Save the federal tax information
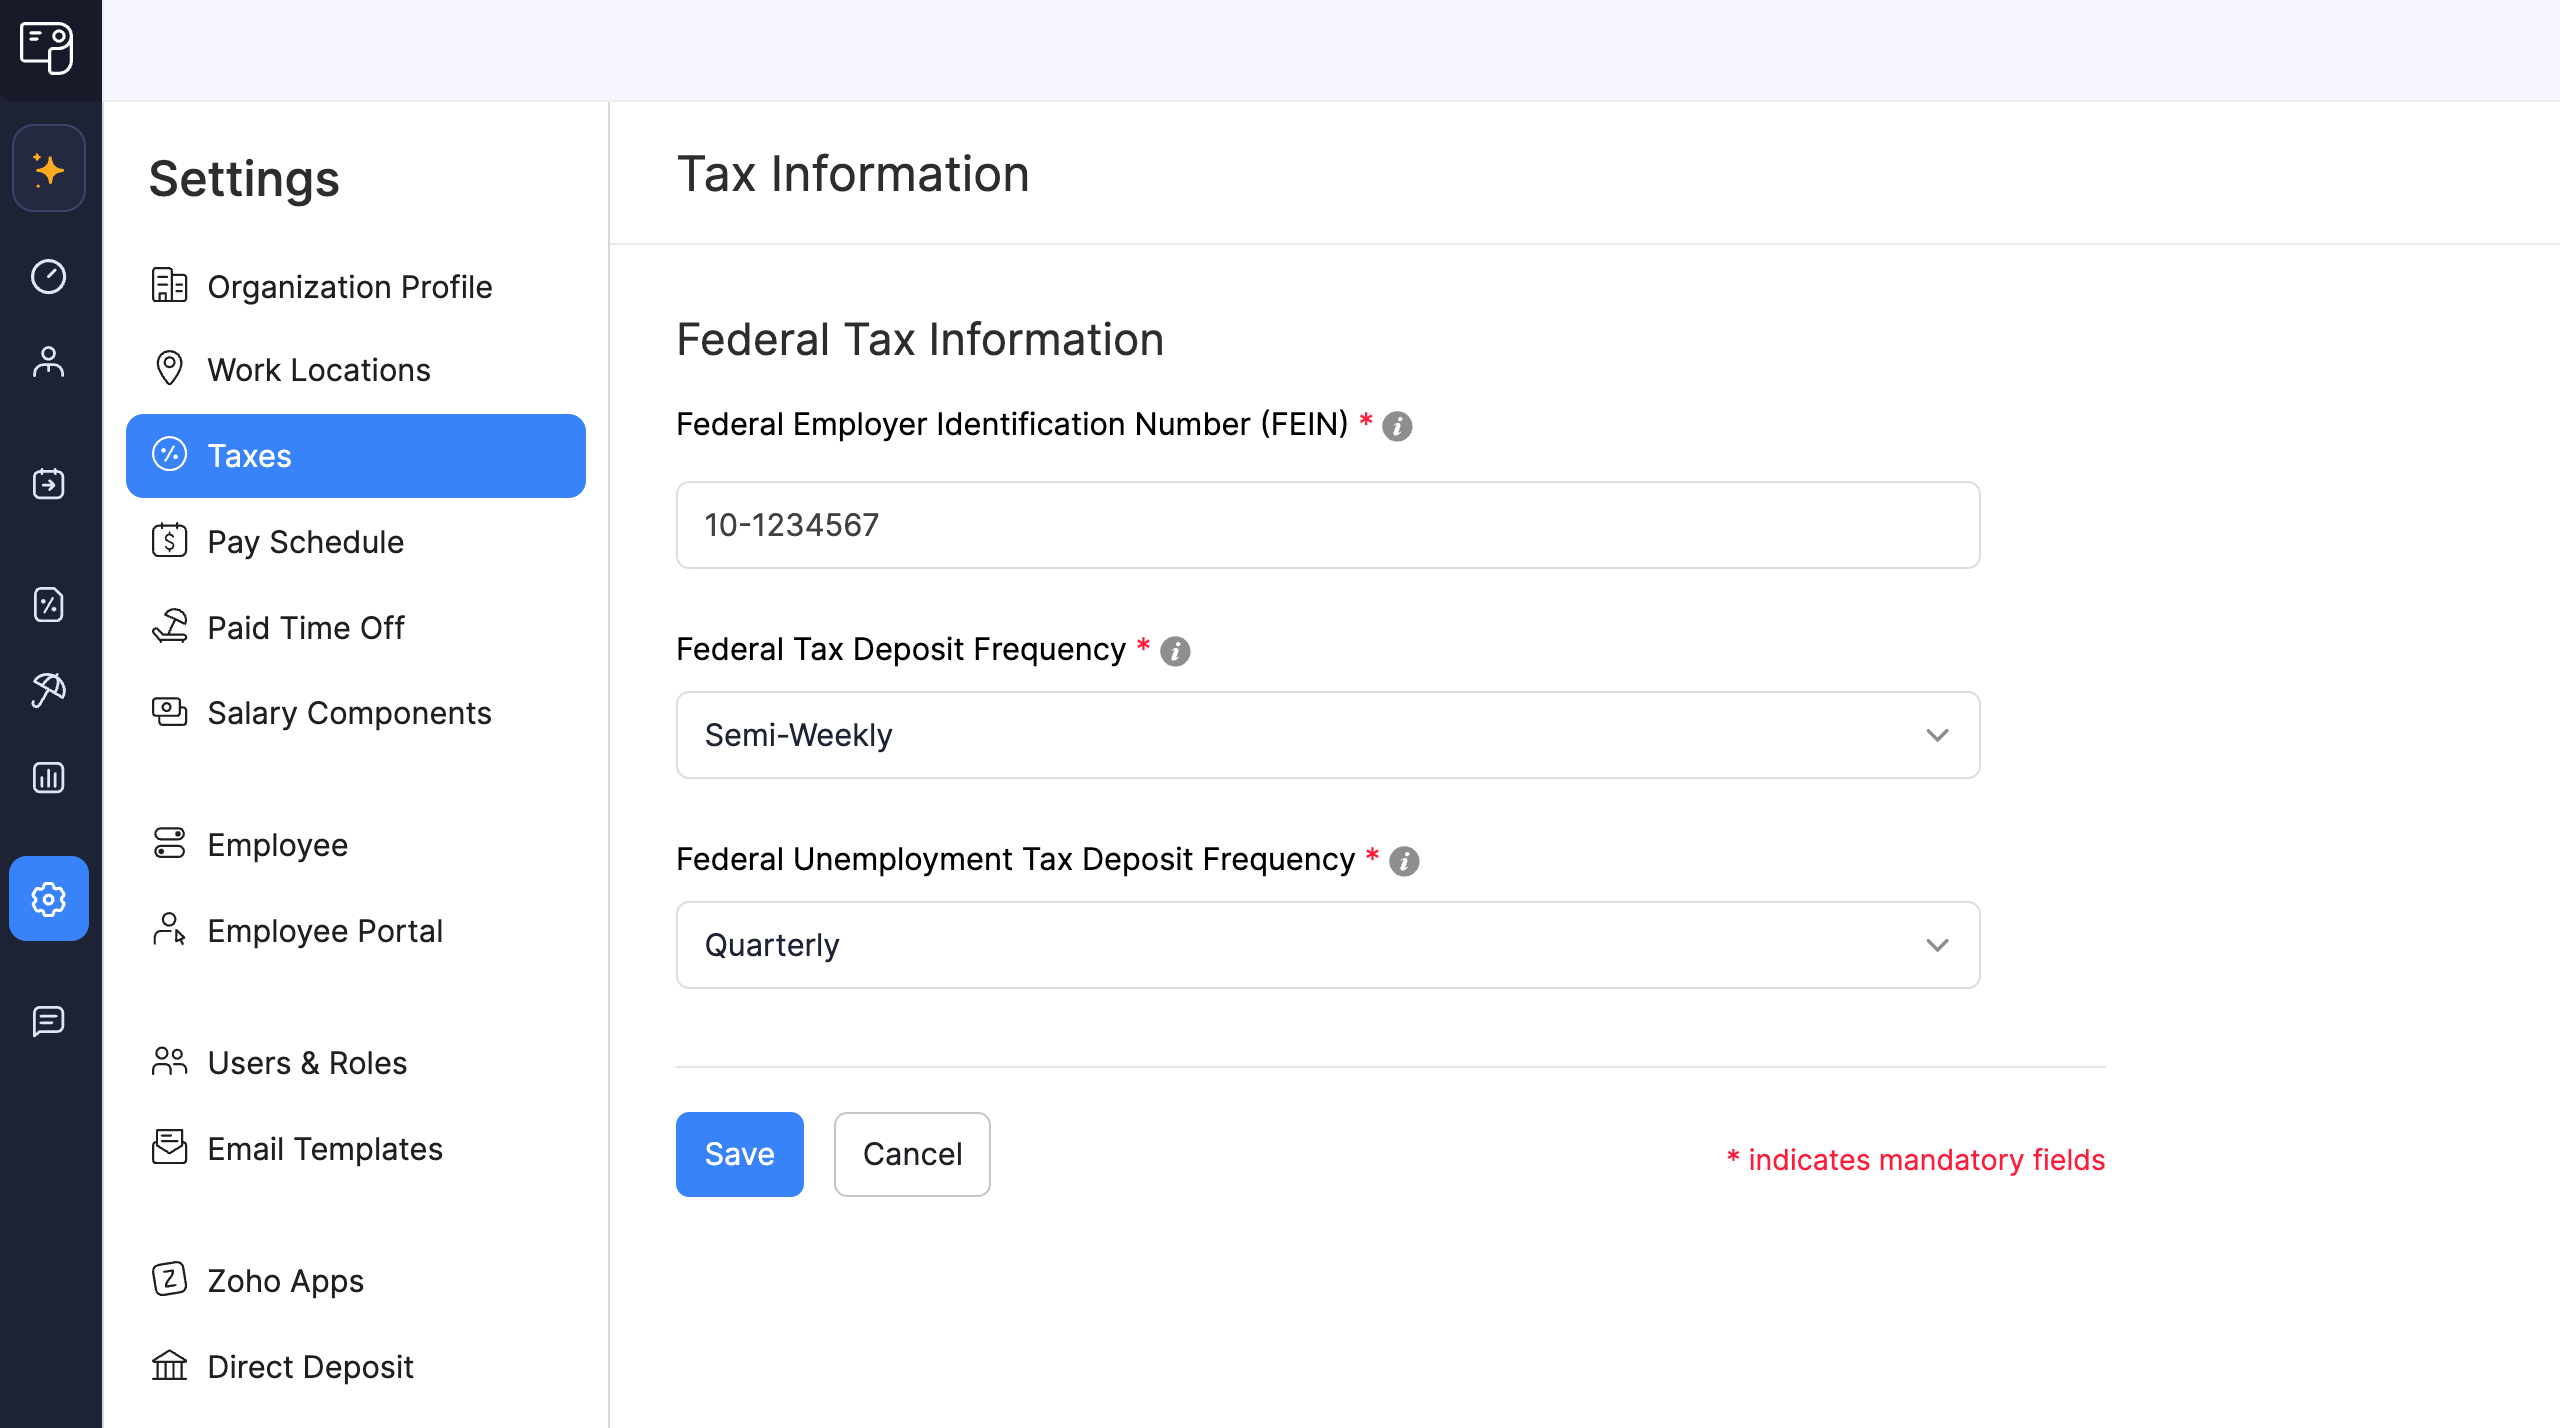2560x1428 pixels. (x=739, y=1154)
